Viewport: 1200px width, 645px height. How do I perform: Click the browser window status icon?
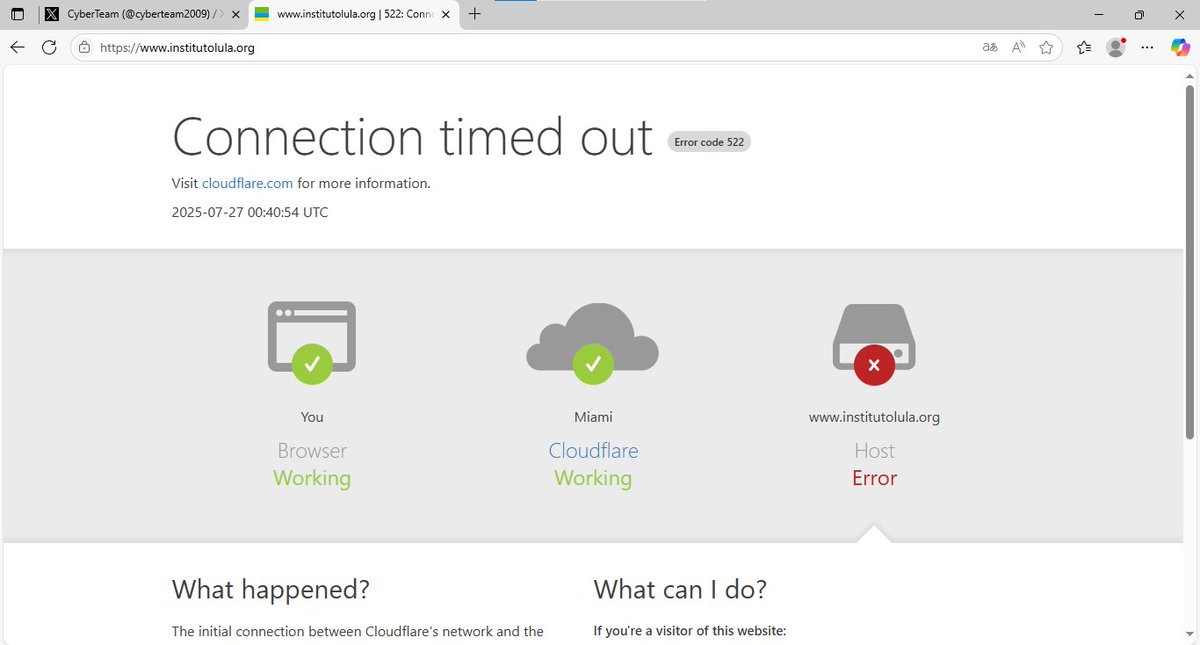pos(312,342)
